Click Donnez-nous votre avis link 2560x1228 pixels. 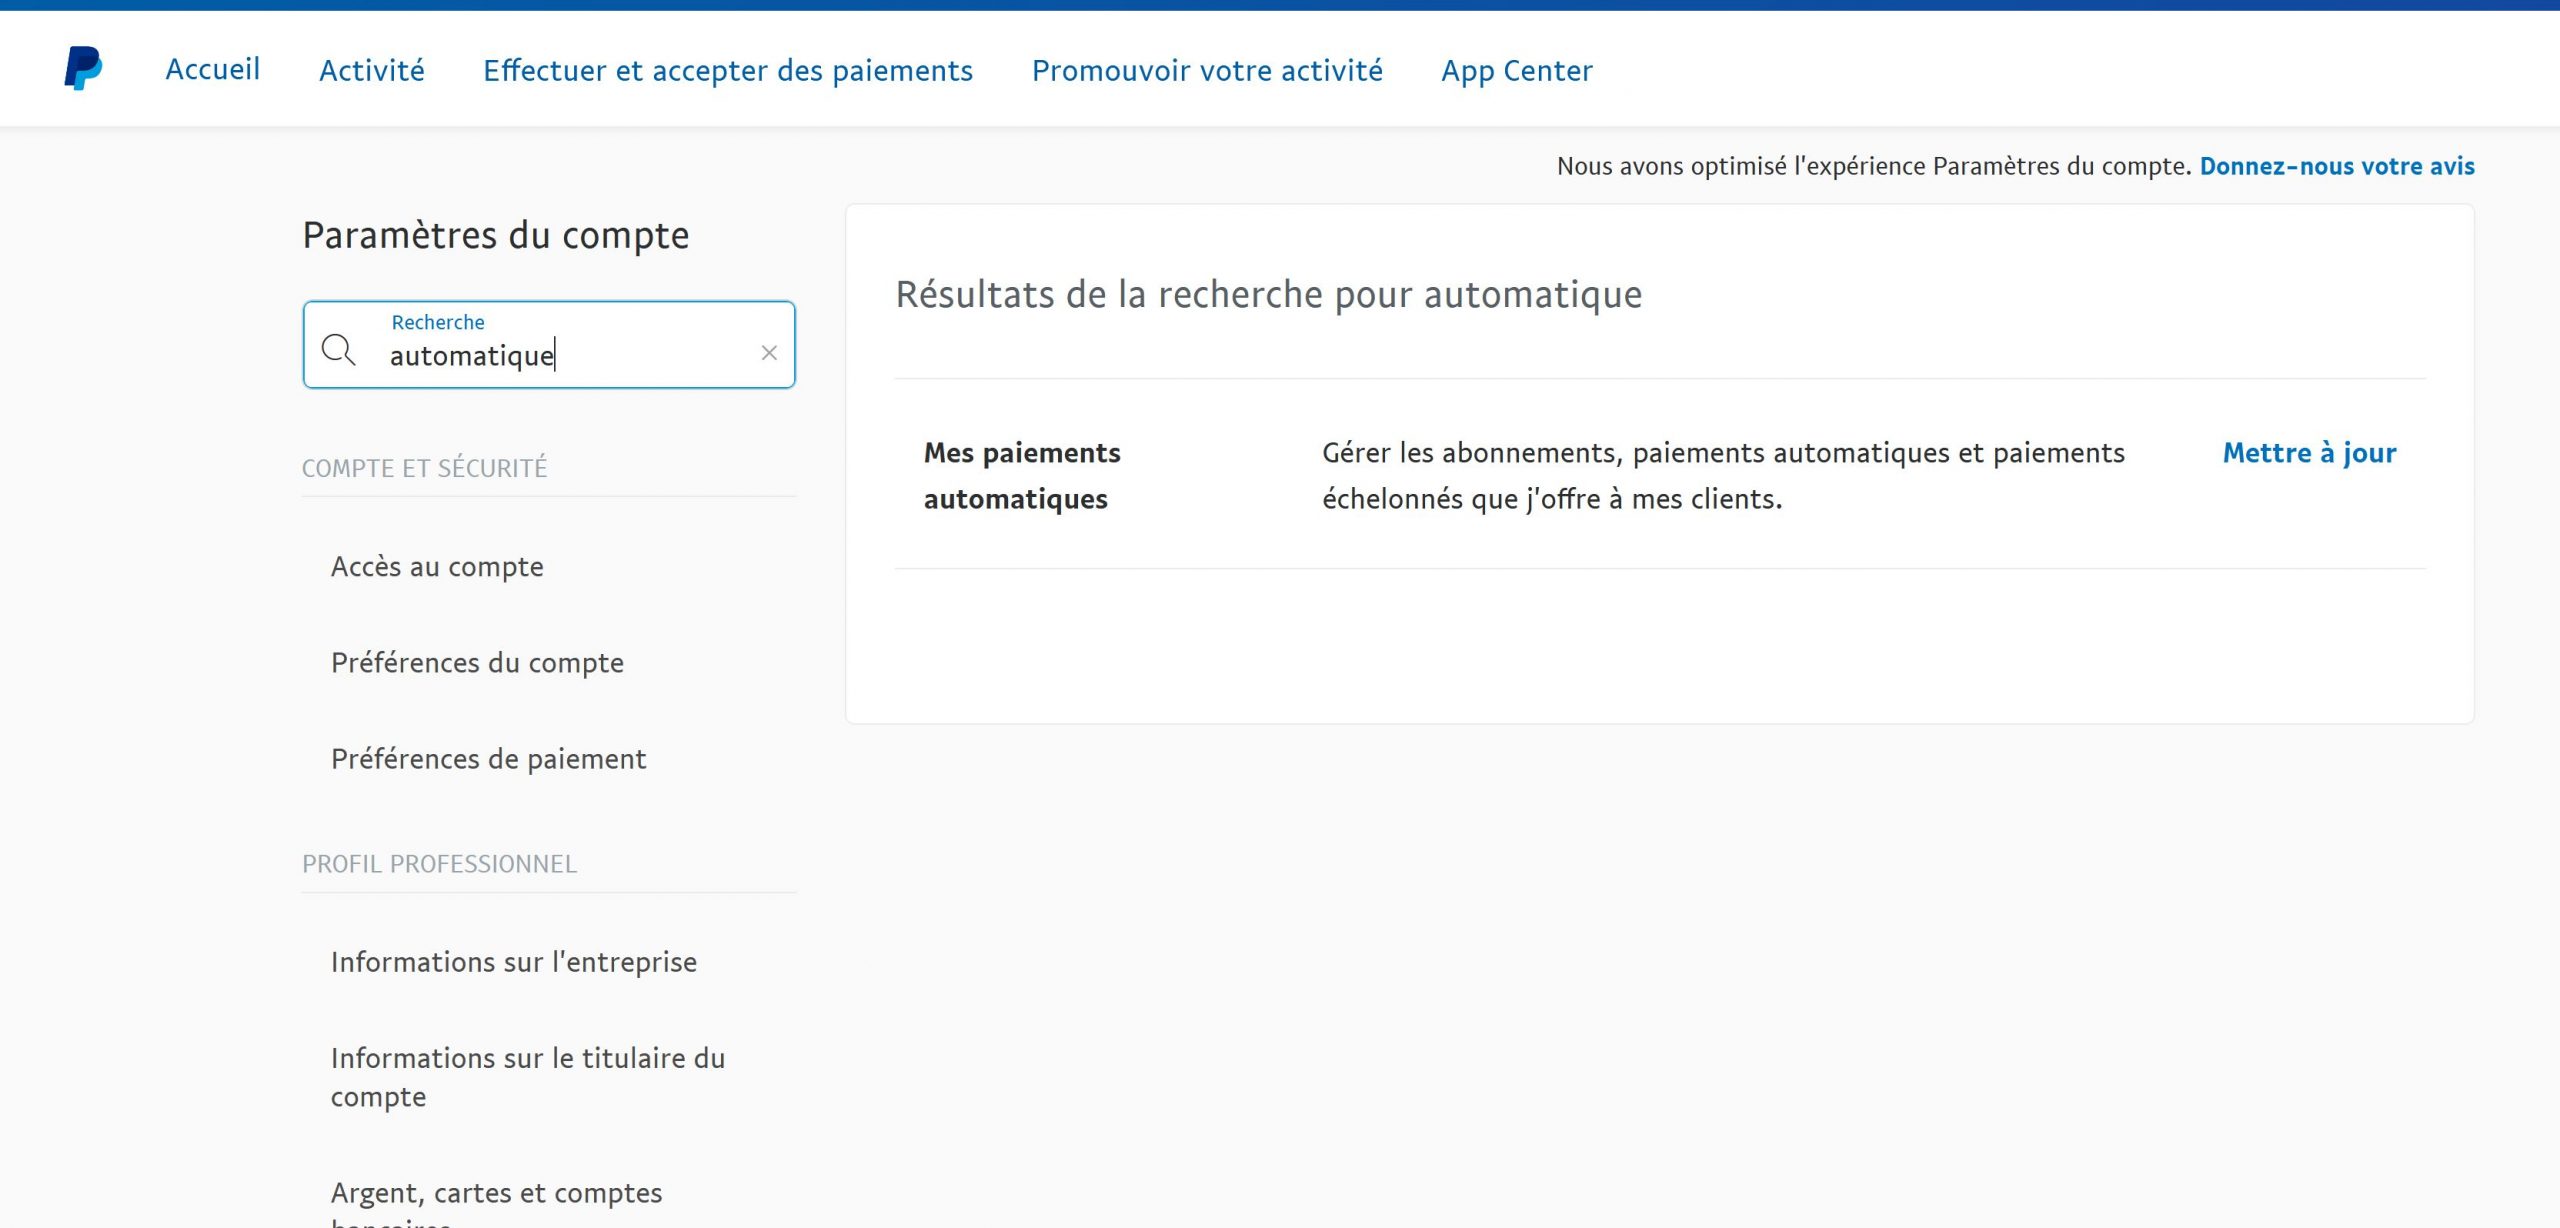pyautogui.click(x=2336, y=166)
